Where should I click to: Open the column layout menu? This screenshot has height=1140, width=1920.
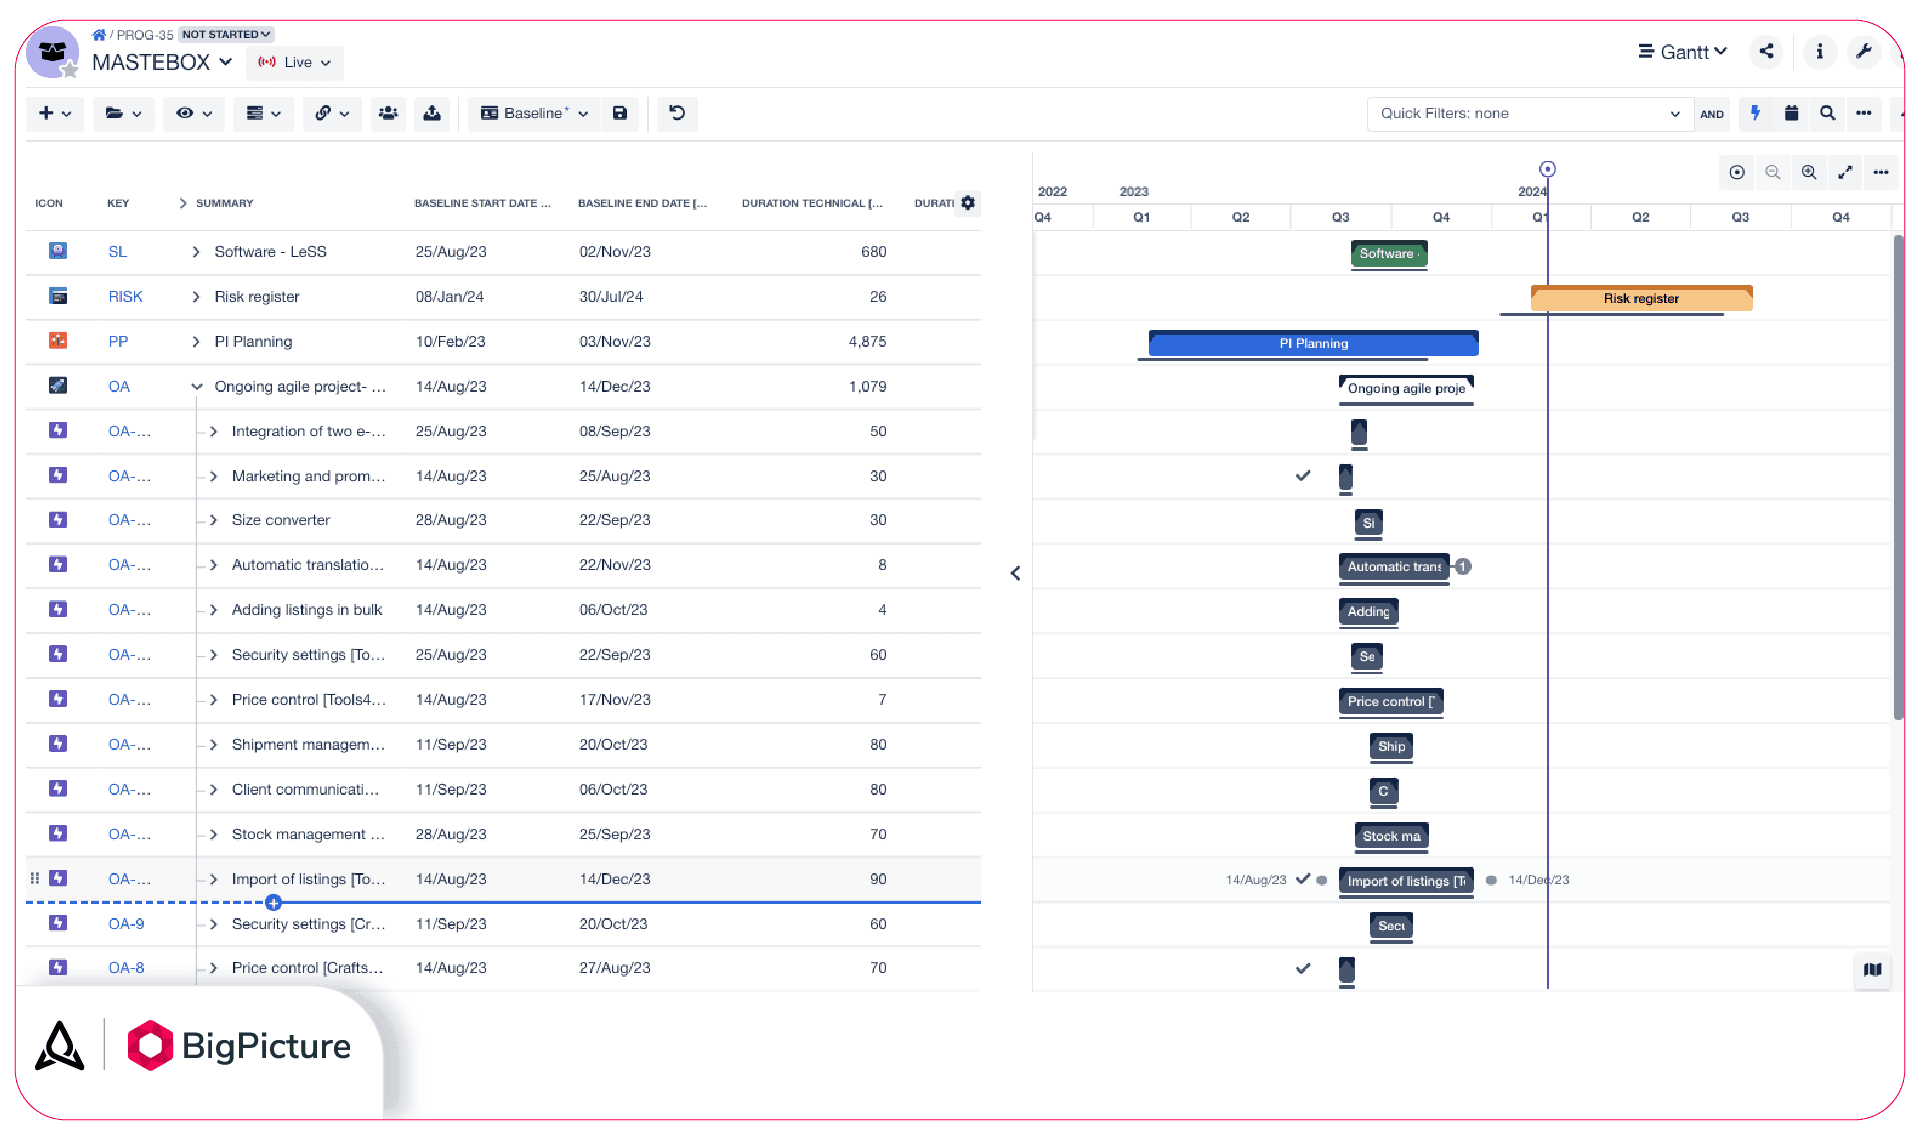point(264,114)
